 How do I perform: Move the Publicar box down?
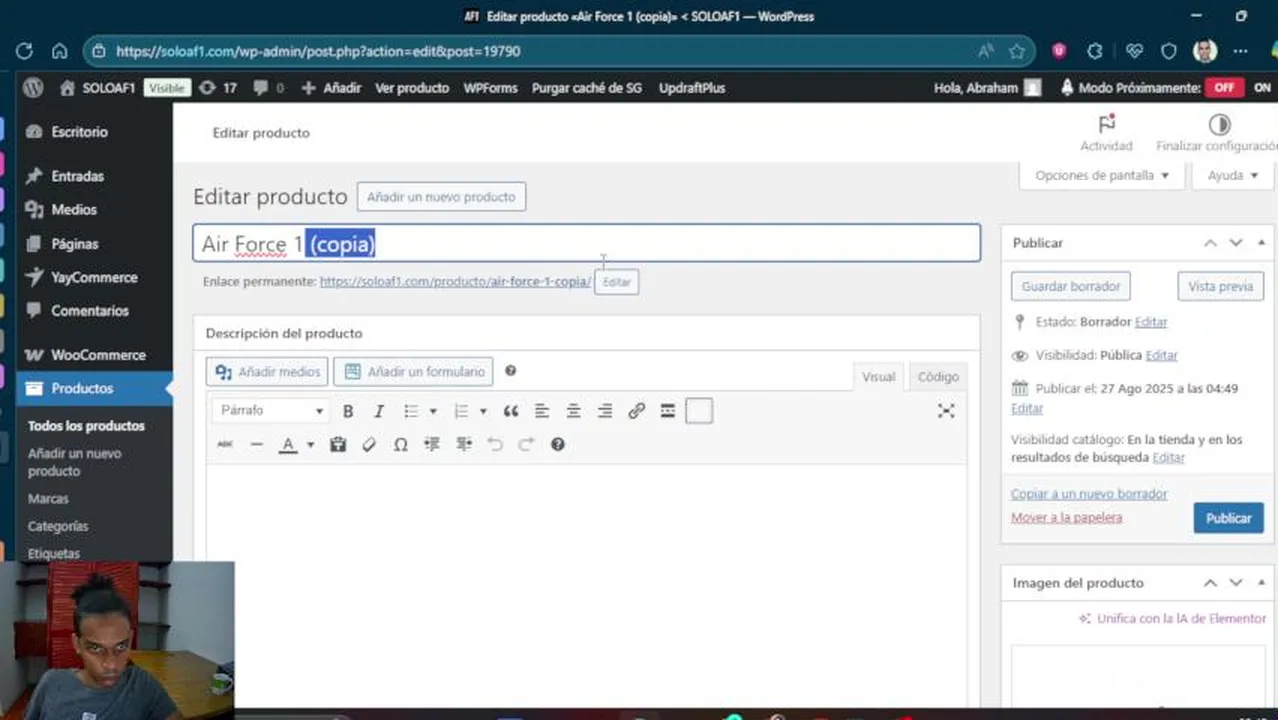(1236, 243)
